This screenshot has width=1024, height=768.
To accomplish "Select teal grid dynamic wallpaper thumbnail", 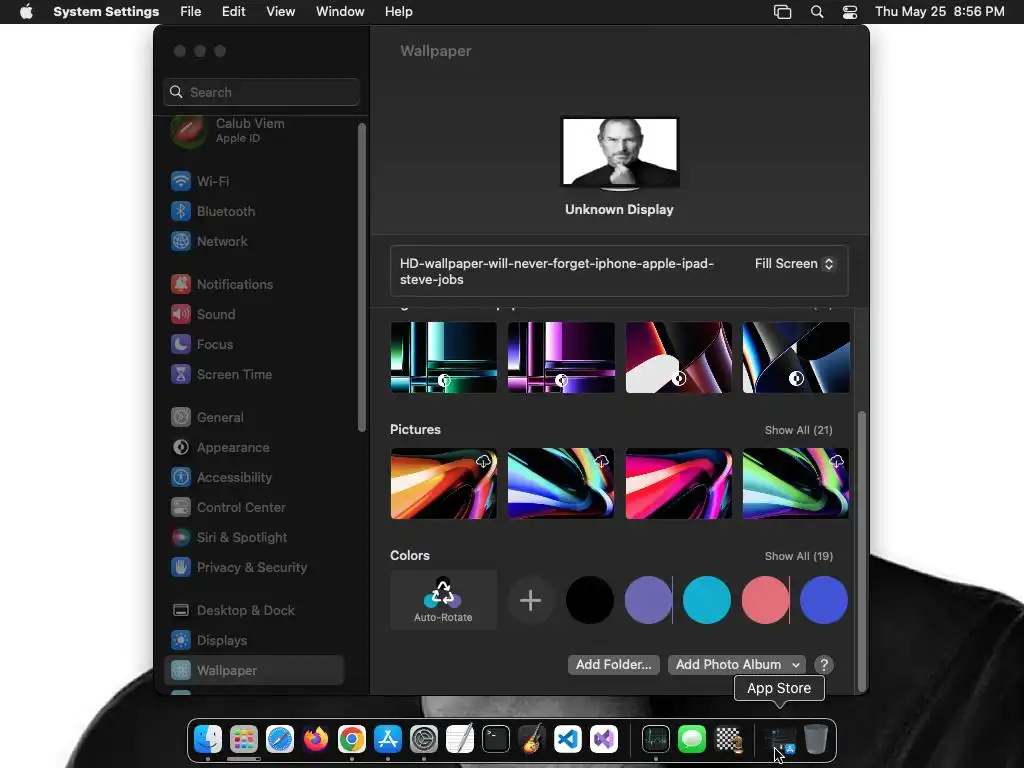I will [x=443, y=357].
